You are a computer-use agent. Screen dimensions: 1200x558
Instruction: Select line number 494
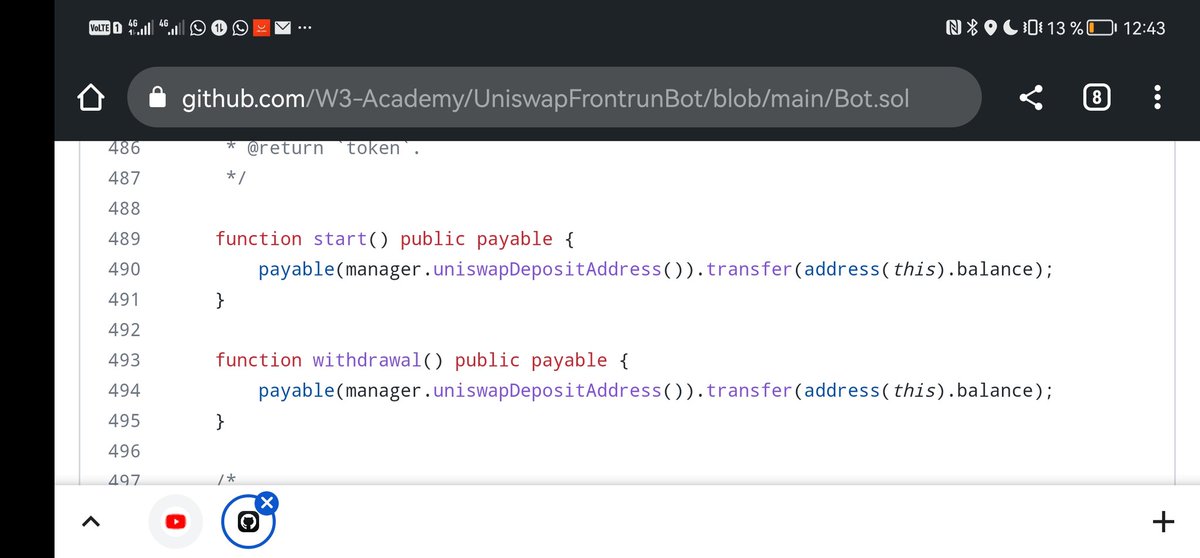(x=124, y=390)
